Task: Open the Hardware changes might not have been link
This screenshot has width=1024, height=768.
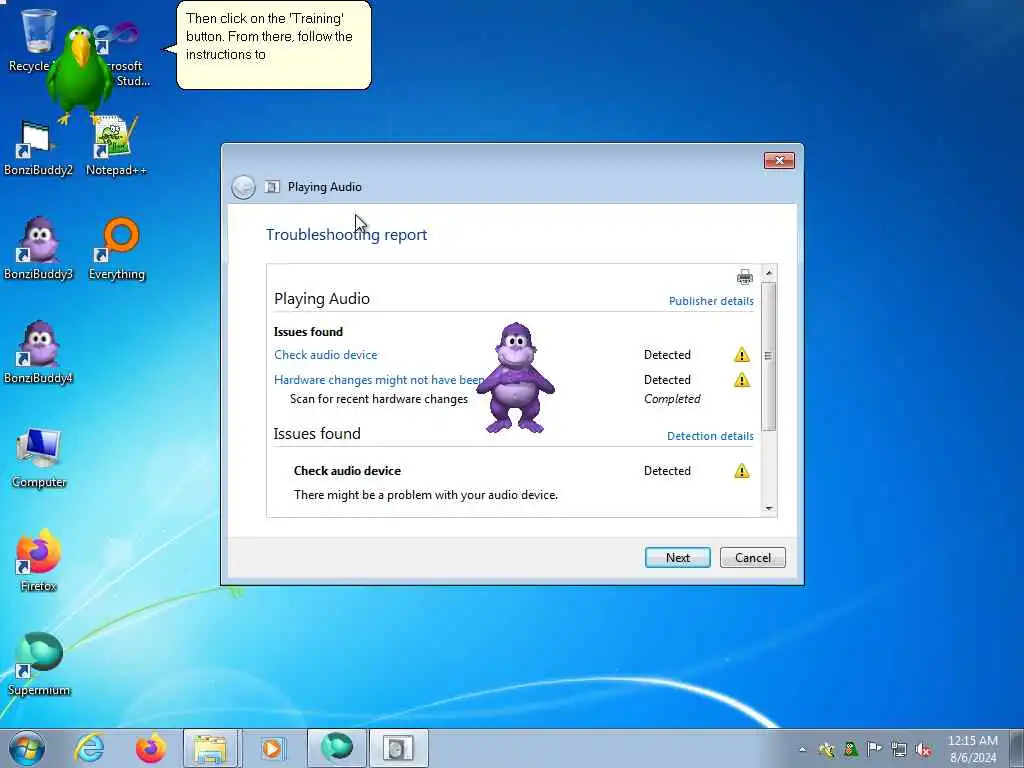Action: 379,380
